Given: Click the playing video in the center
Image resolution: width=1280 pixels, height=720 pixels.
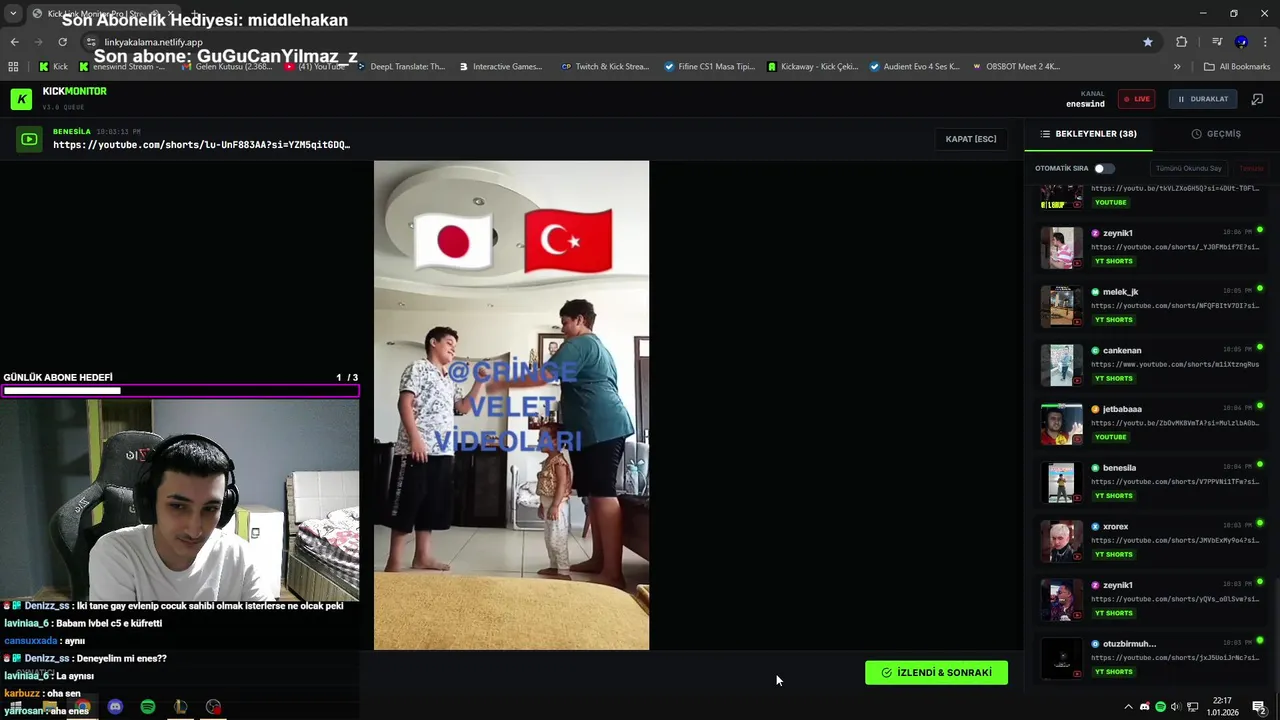Looking at the screenshot, I should pyautogui.click(x=511, y=405).
